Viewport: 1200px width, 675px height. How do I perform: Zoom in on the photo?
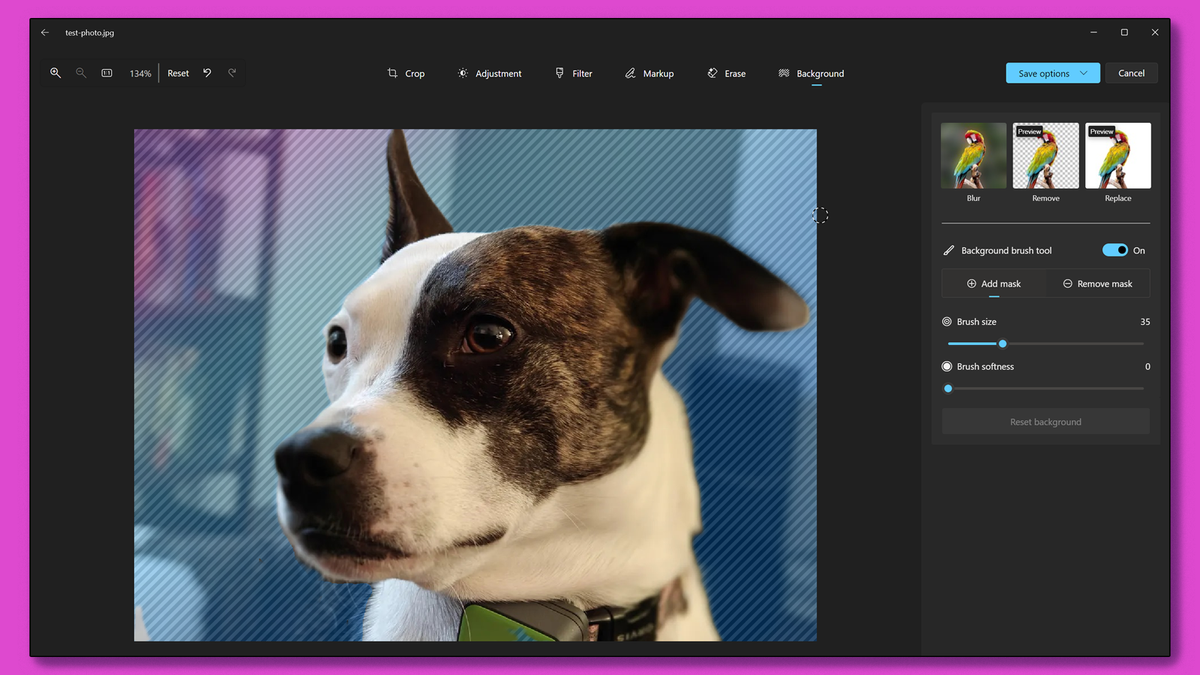[x=55, y=72]
